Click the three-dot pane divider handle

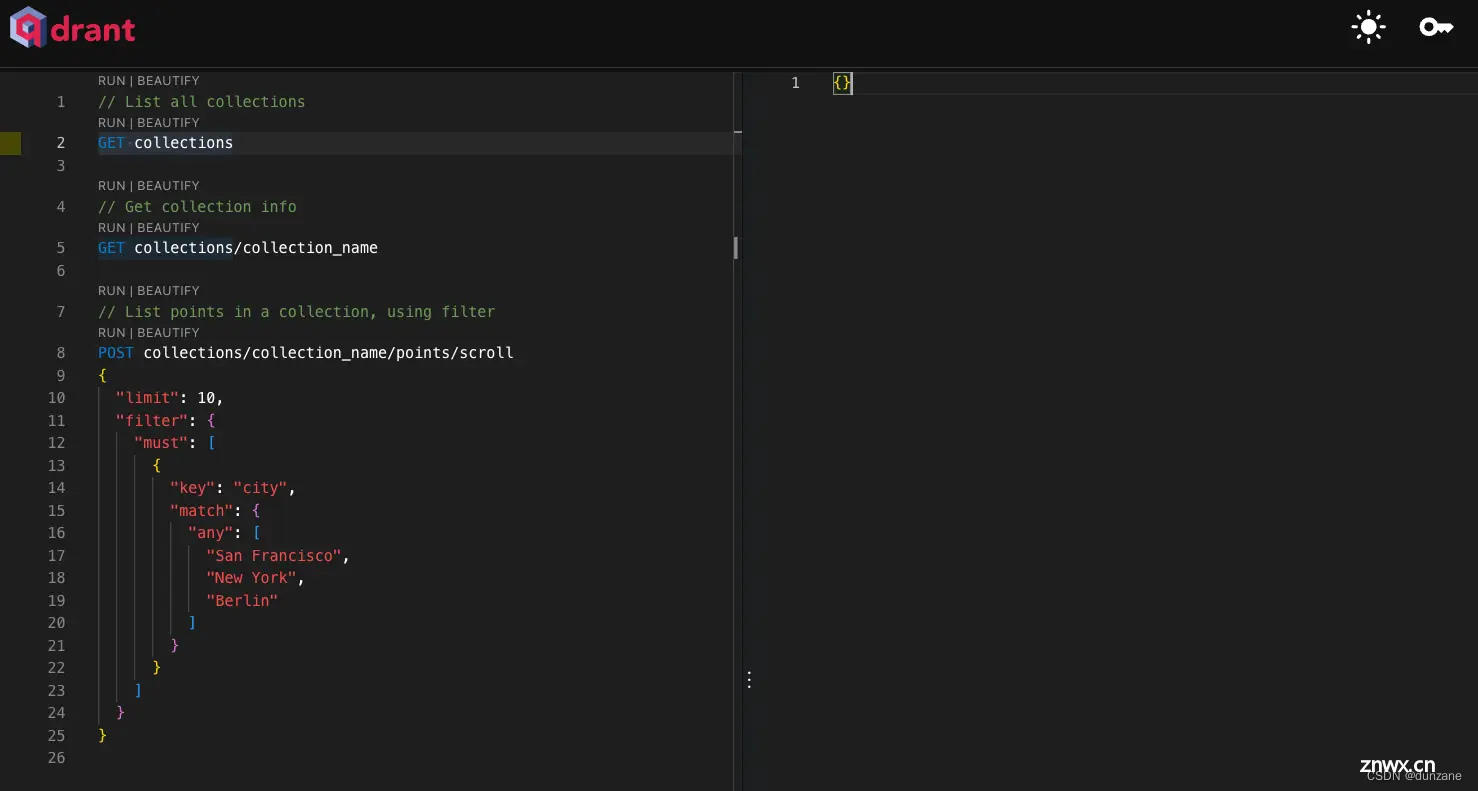[749, 680]
